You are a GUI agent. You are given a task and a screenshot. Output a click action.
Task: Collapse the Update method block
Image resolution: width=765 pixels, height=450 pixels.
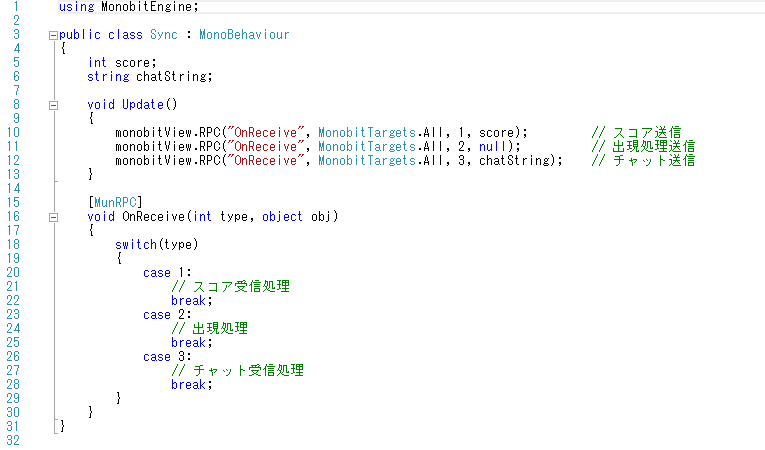click(54, 105)
